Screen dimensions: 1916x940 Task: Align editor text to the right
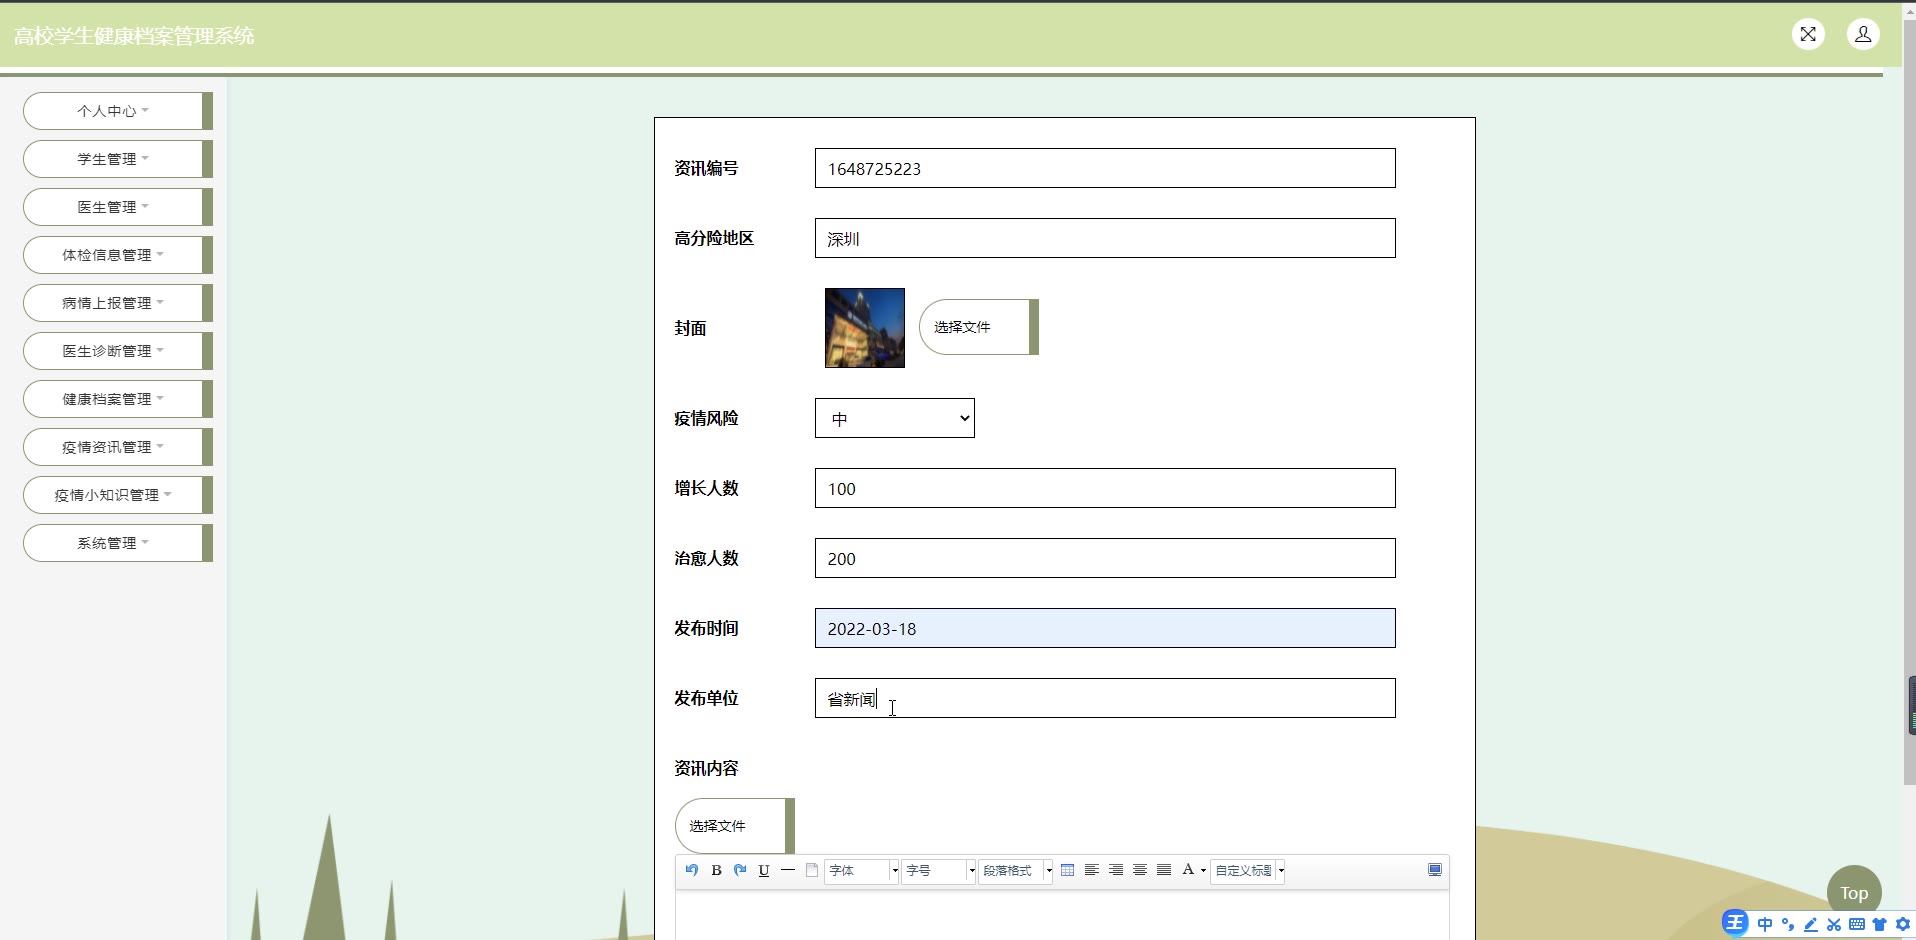click(1116, 870)
